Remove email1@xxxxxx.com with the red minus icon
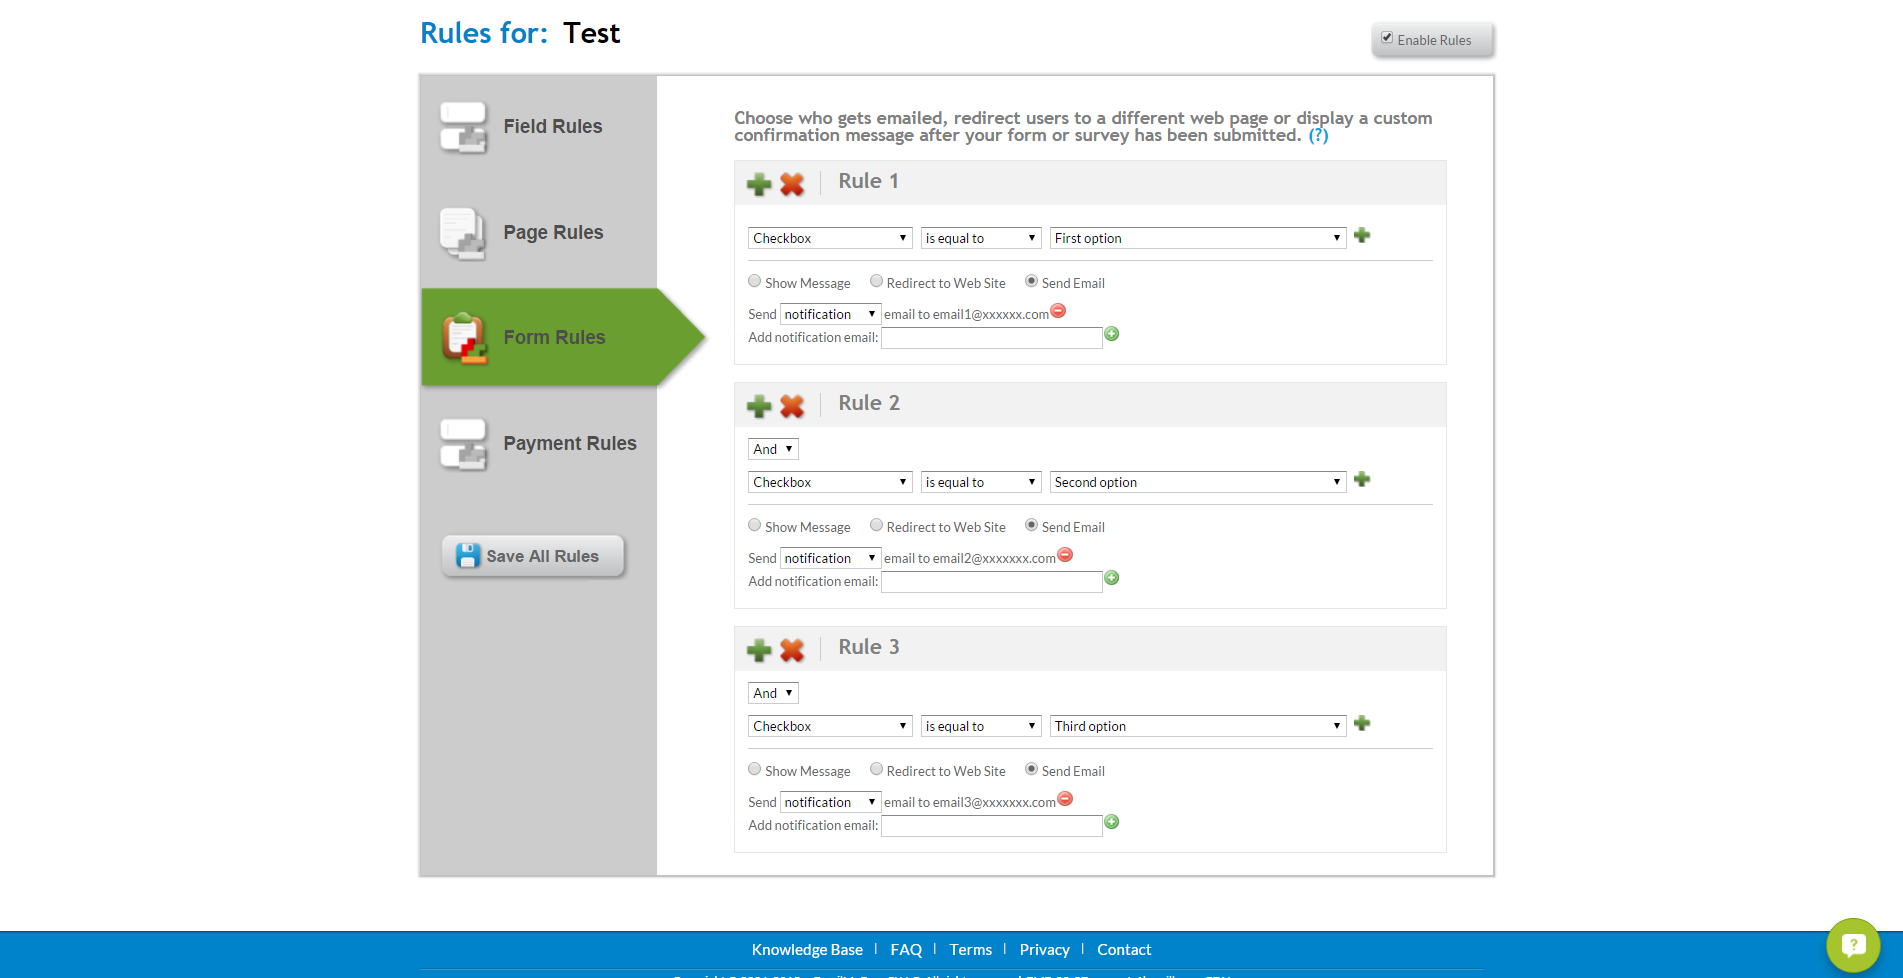The width and height of the screenshot is (1903, 978). pos(1059,311)
